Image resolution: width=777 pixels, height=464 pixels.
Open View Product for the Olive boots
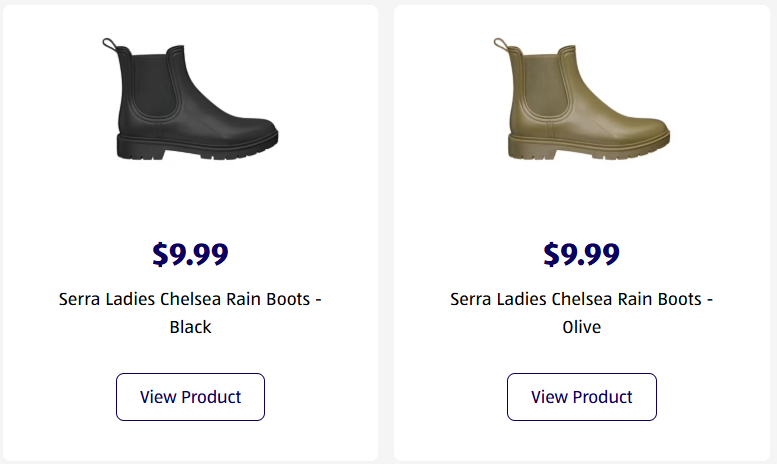(582, 397)
